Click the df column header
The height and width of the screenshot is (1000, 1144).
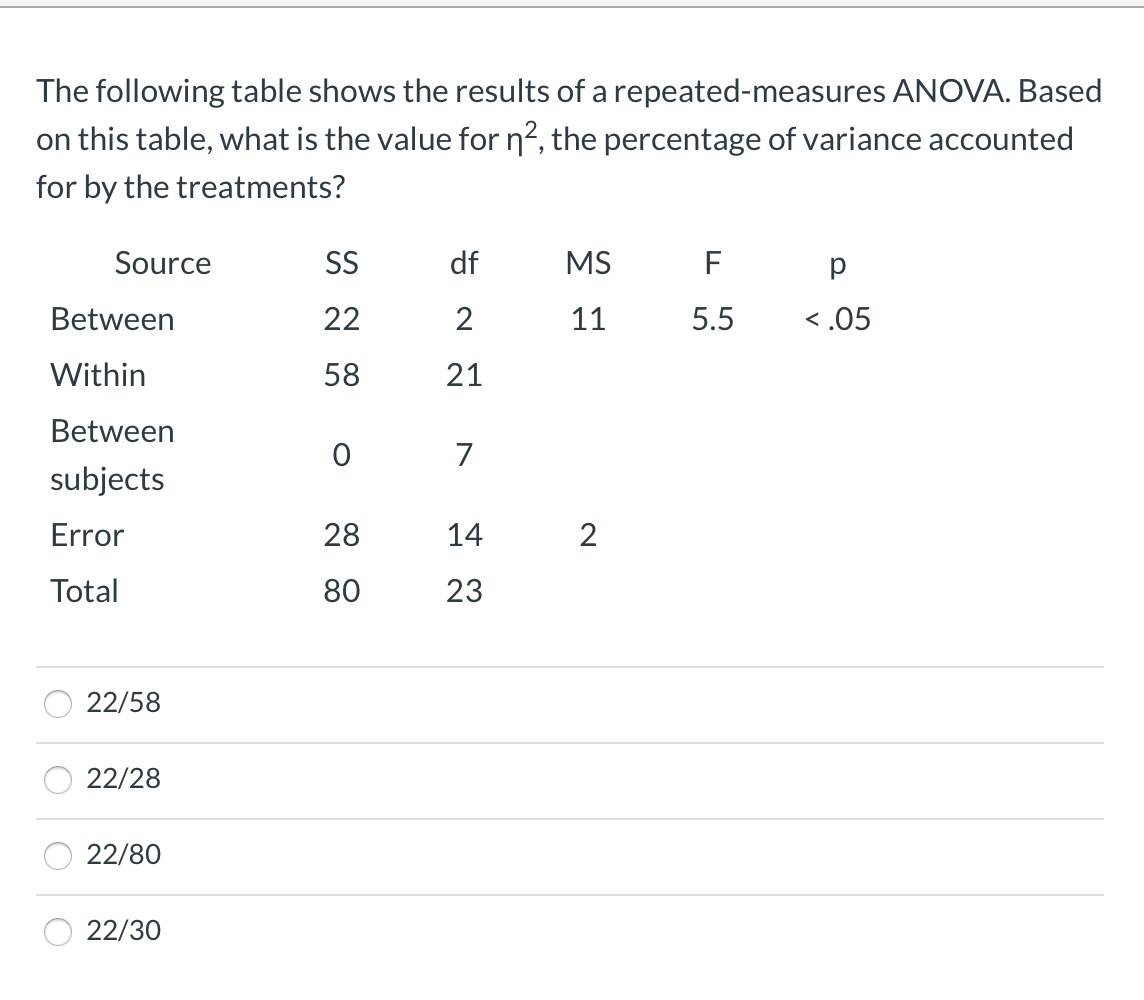coord(464,263)
